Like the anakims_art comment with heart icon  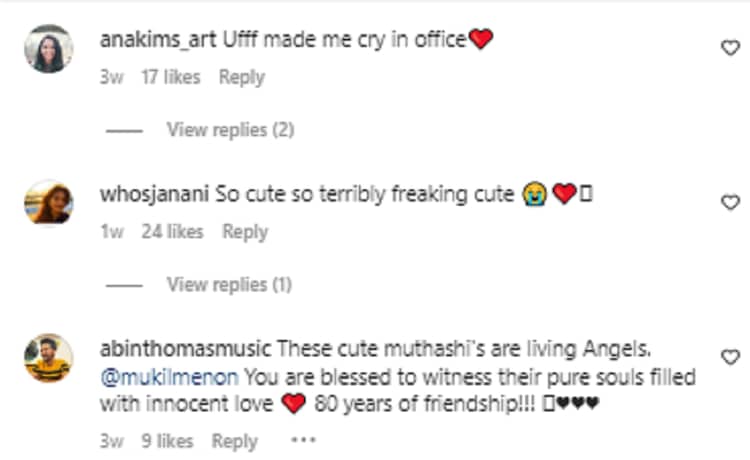point(730,47)
